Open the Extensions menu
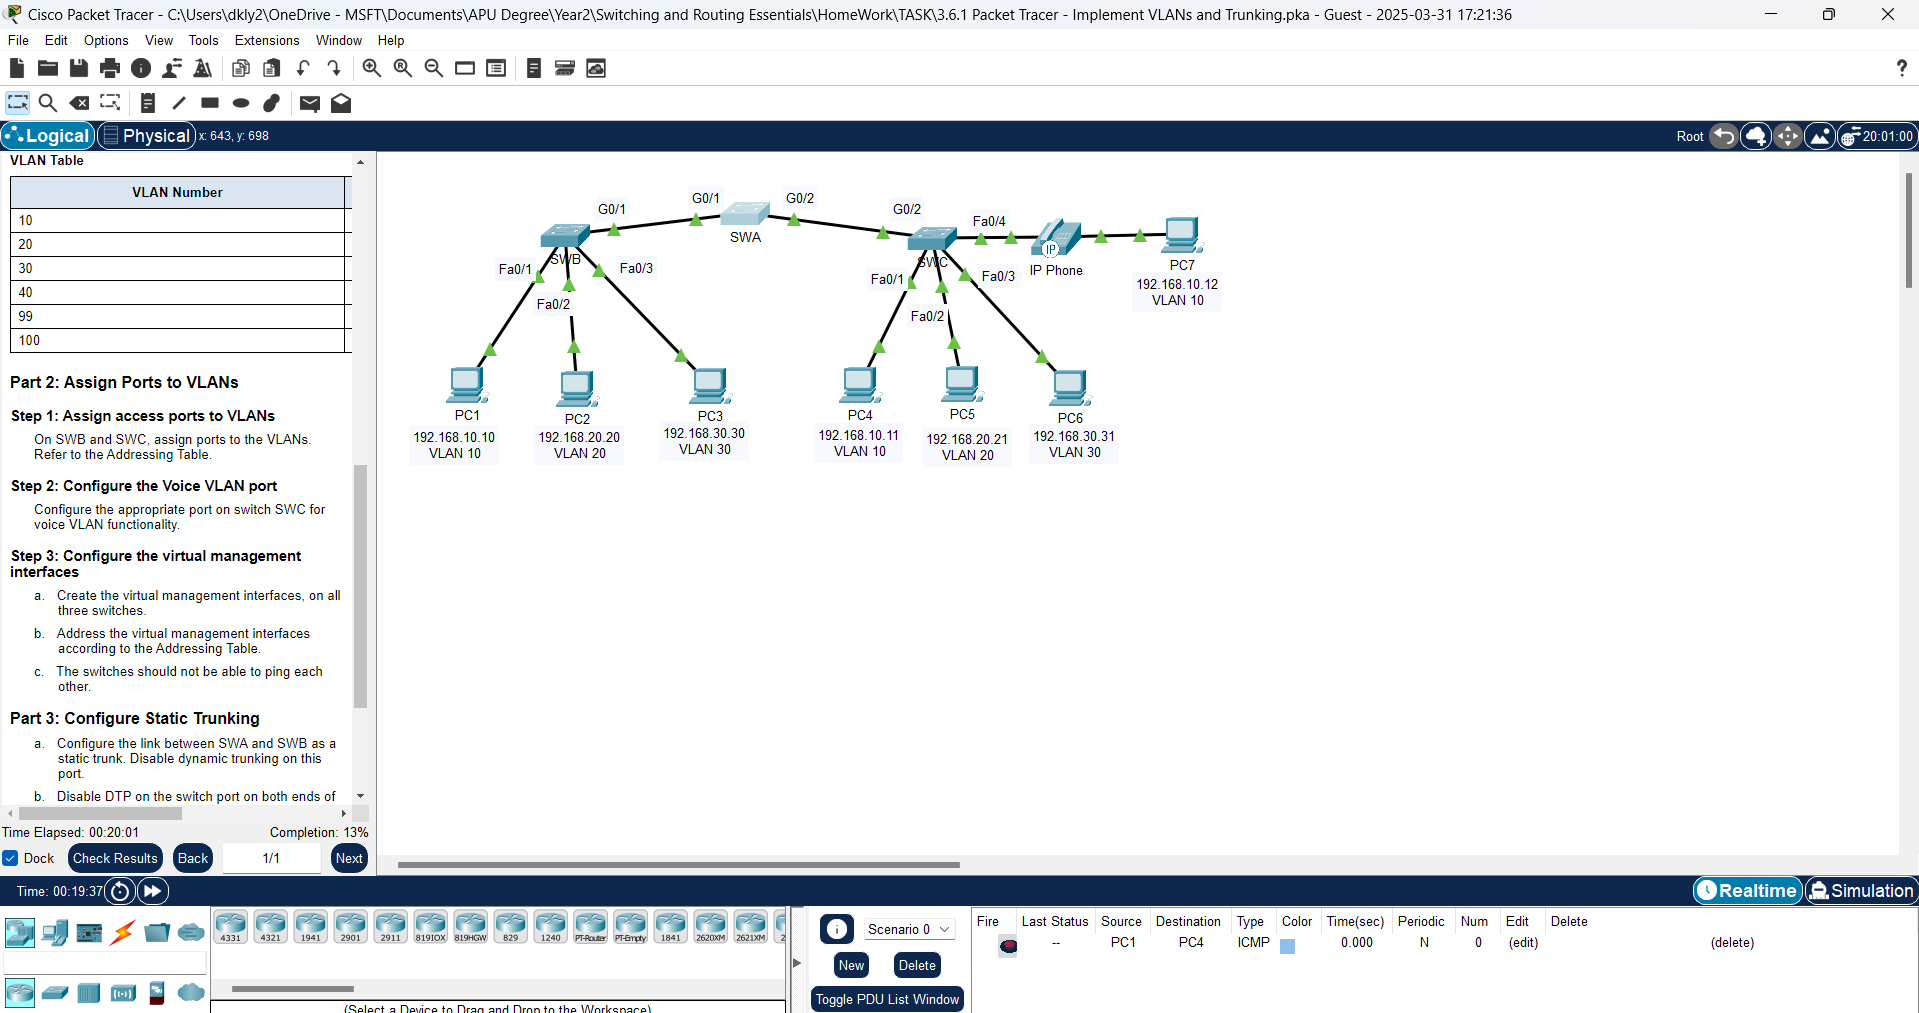 click(x=266, y=40)
